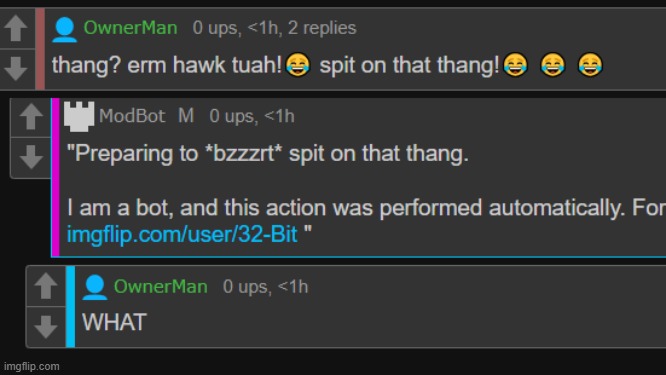Upvote the ModBot reply
The width and height of the screenshot is (666, 375).
click(x=31, y=117)
